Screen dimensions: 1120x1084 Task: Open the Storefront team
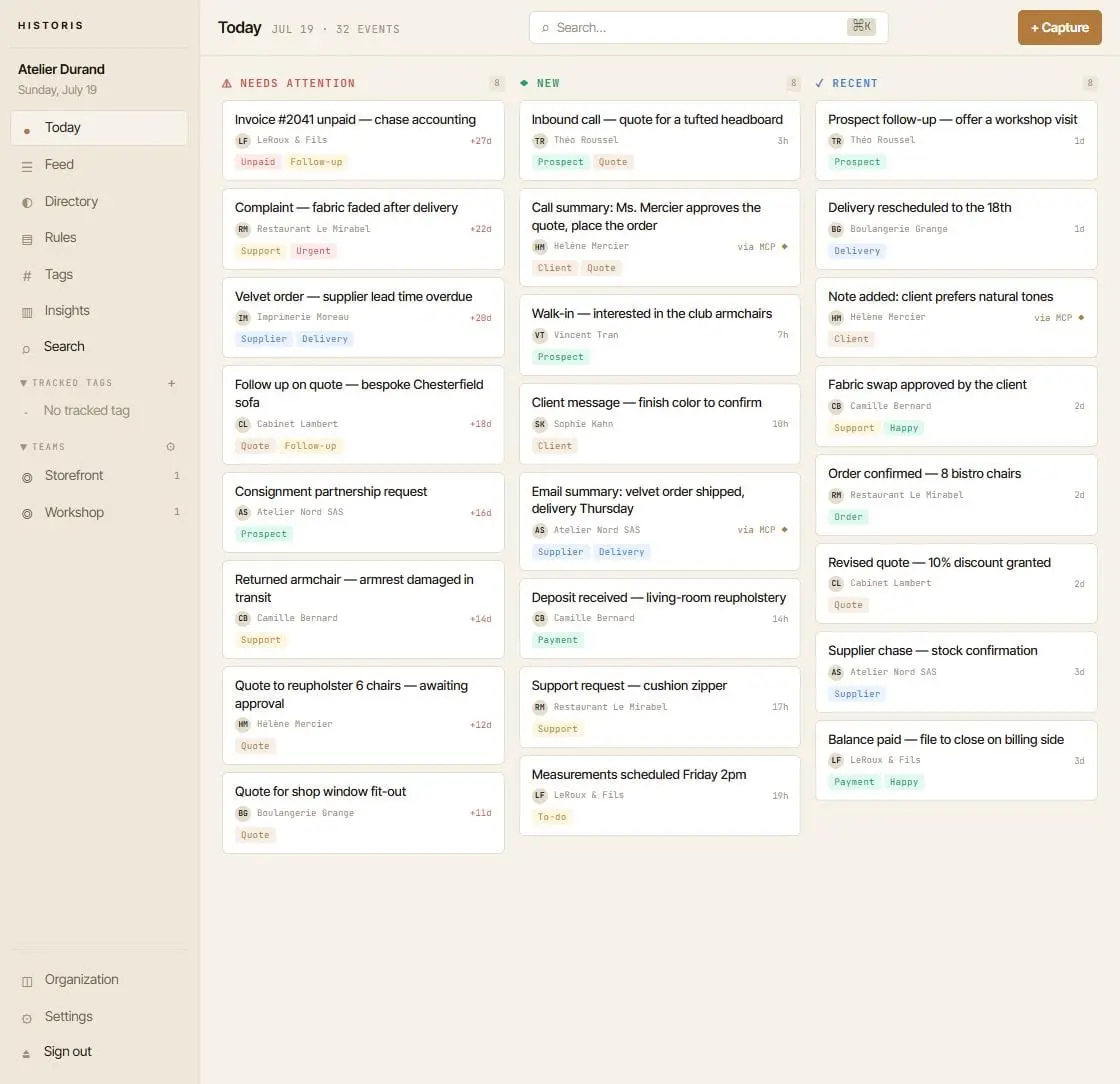click(x=99, y=476)
